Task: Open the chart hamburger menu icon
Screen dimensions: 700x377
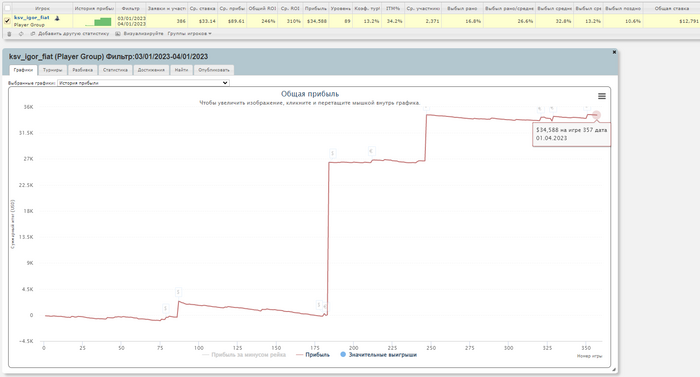Action: (x=602, y=96)
